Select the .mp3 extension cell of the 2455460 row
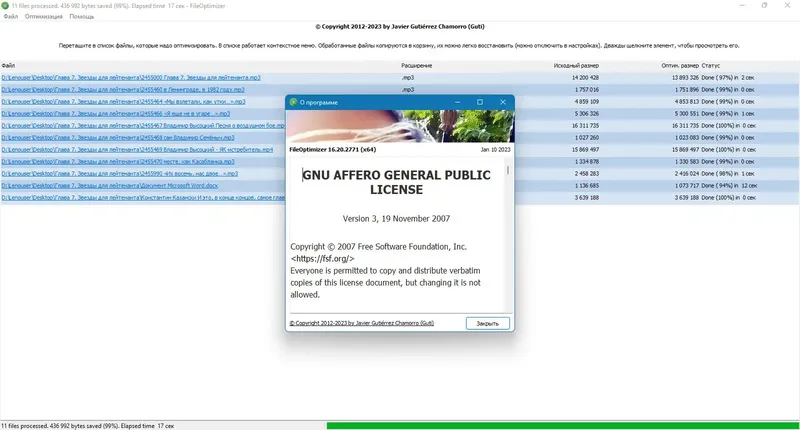The image size is (800, 430). point(408,89)
